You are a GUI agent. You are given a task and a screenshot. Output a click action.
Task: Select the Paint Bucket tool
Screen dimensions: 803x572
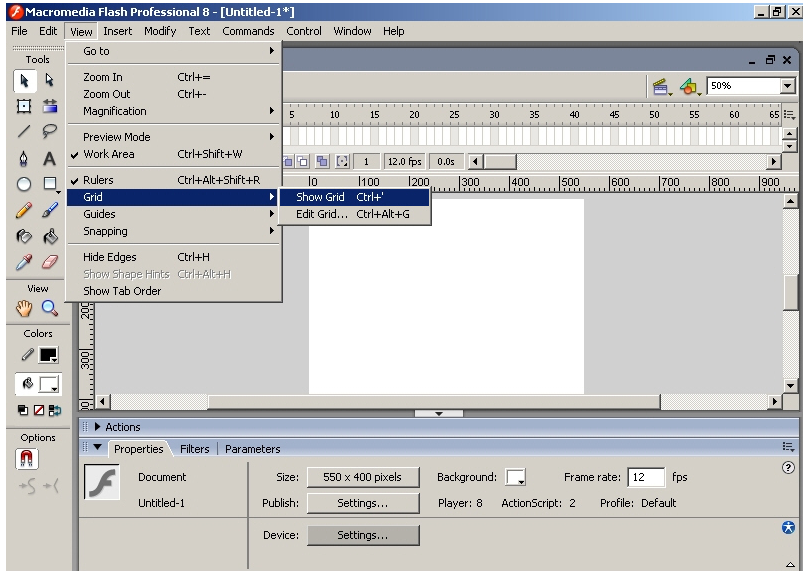[50, 236]
